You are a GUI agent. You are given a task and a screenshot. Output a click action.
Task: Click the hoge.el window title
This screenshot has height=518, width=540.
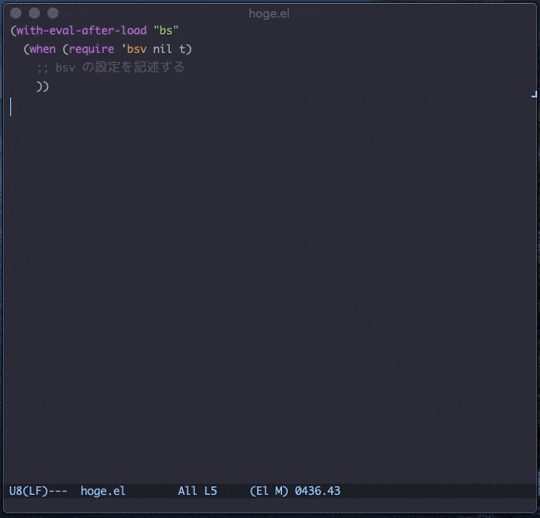269,14
